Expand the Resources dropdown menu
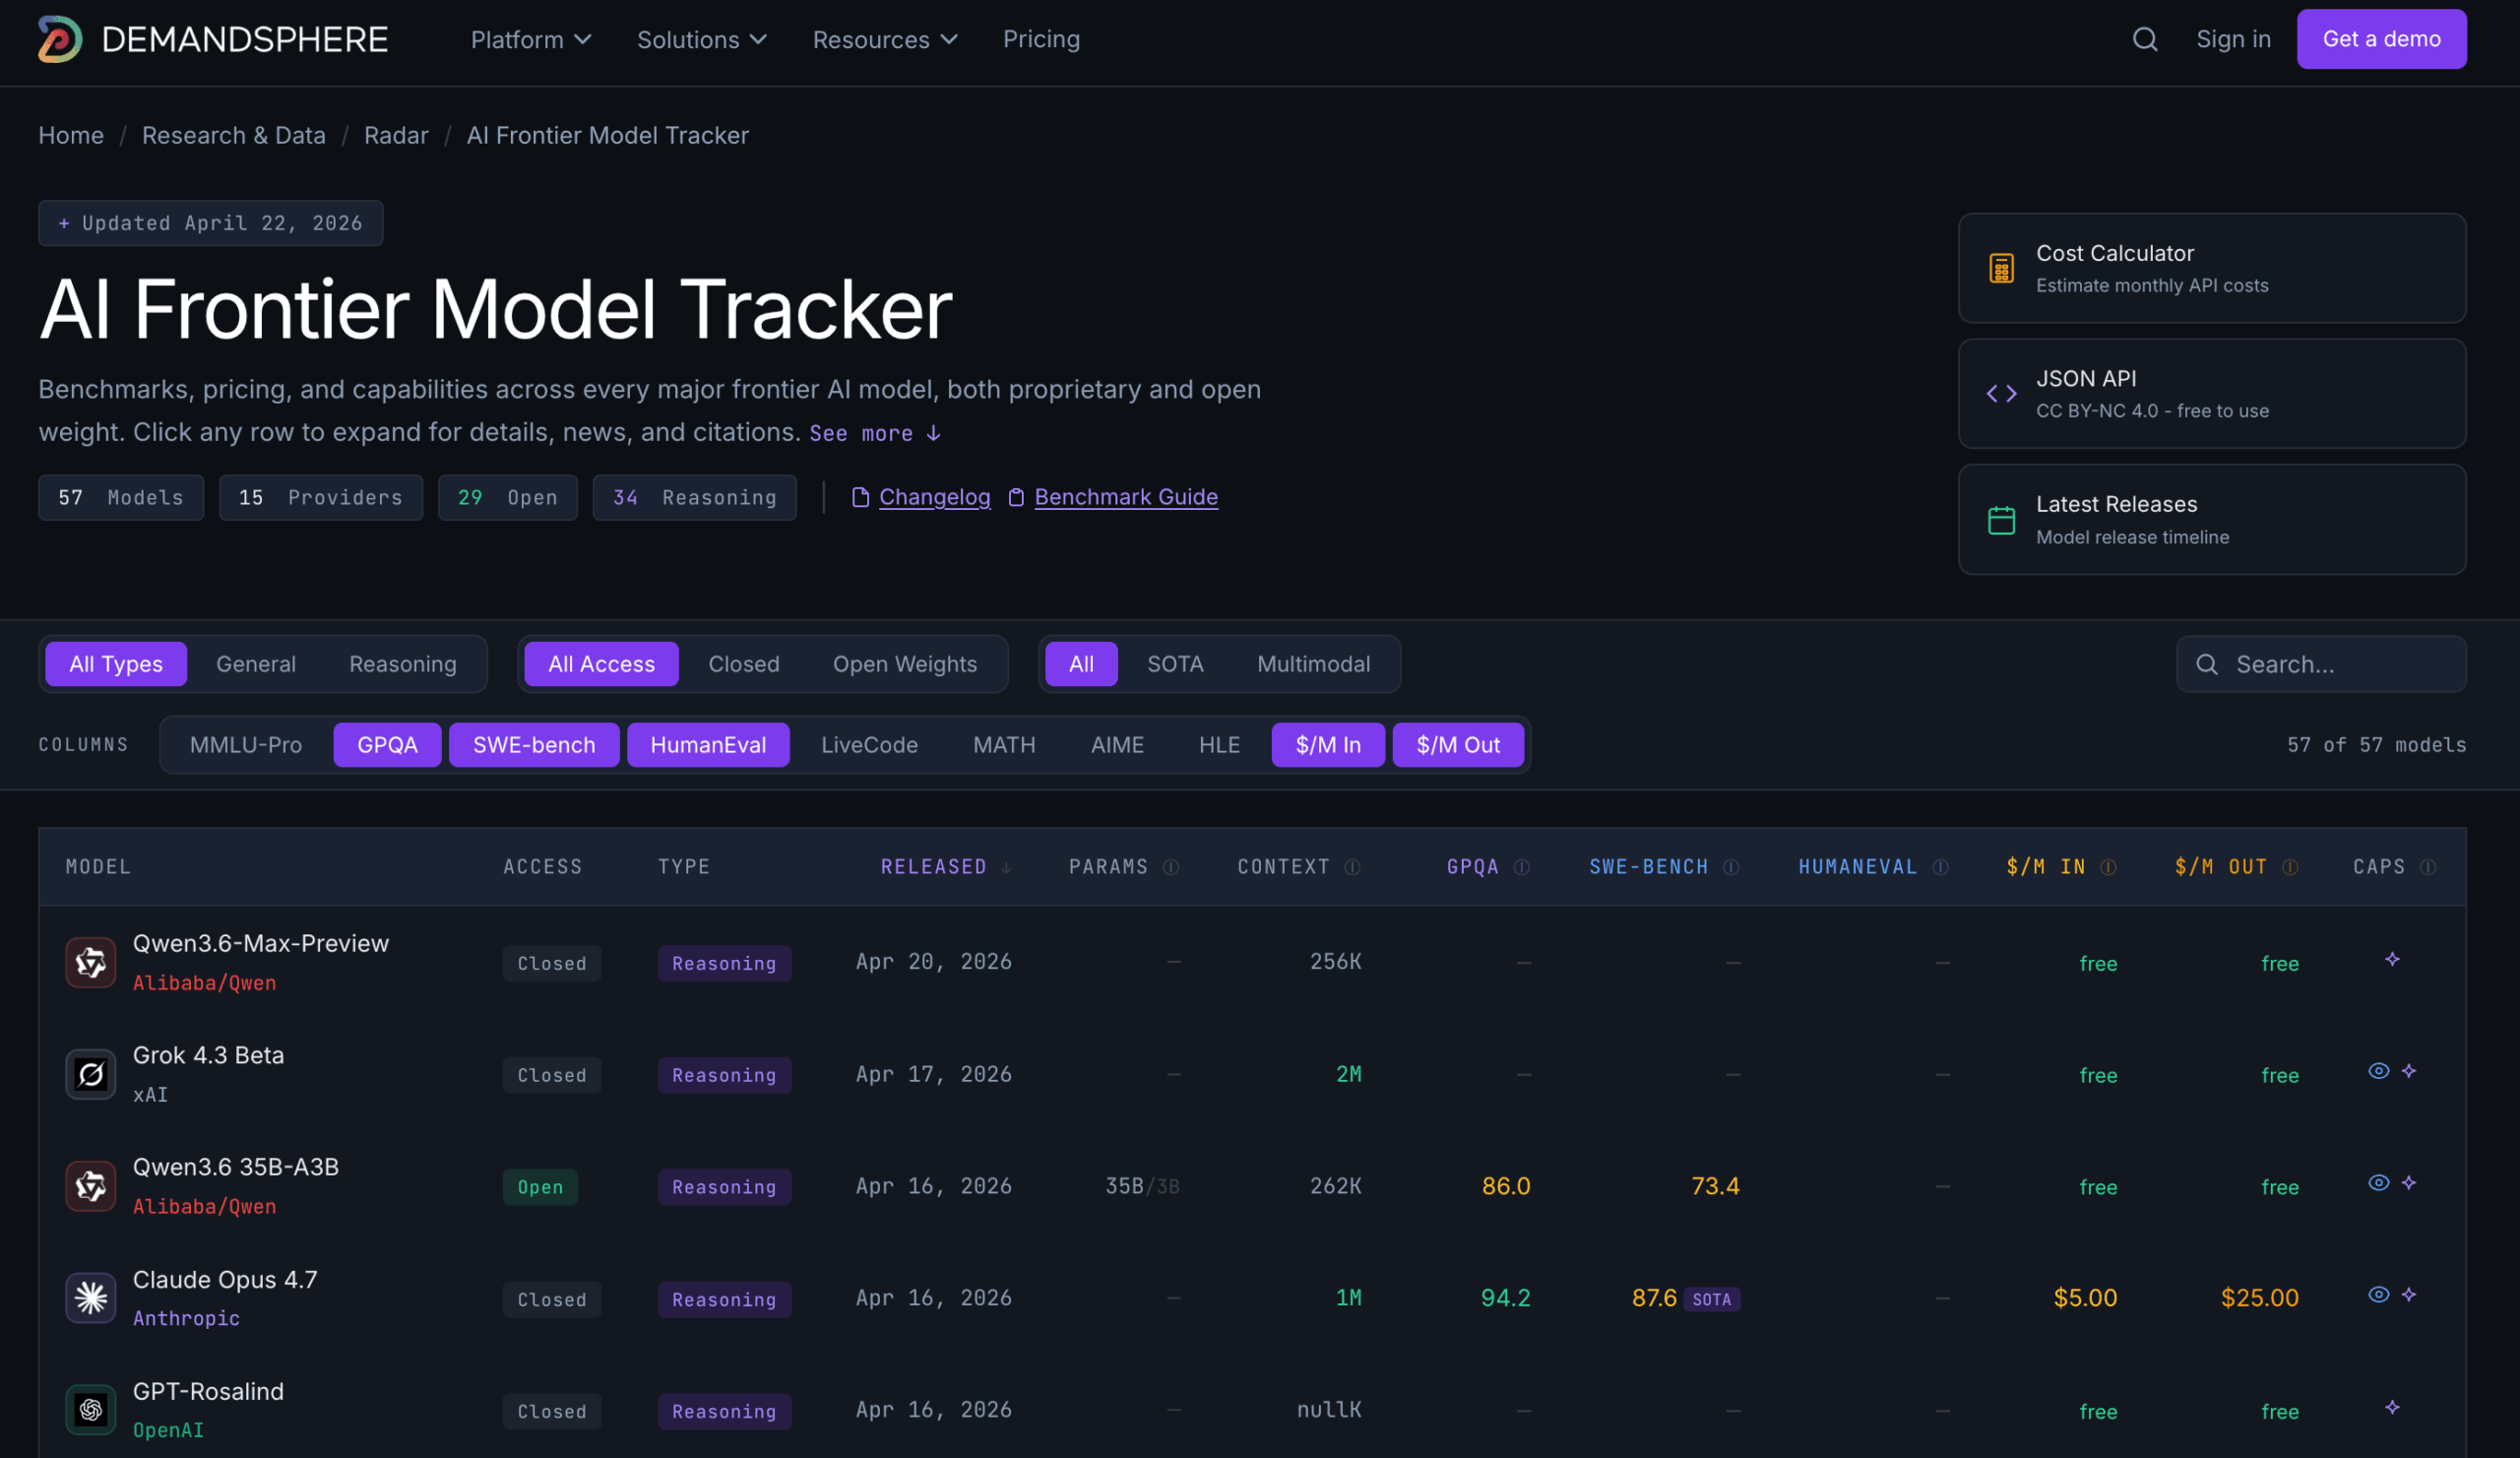2520x1458 pixels. click(x=884, y=39)
